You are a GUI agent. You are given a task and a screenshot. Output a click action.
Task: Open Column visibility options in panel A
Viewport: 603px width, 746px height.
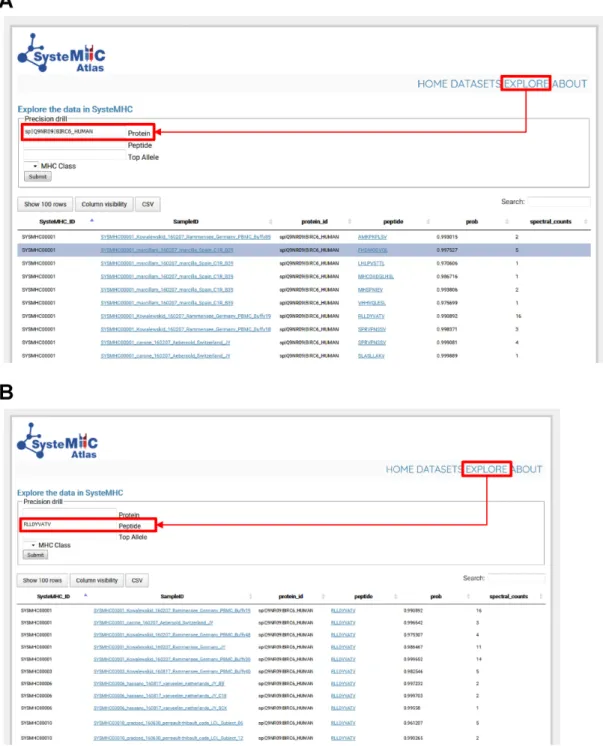[104, 204]
